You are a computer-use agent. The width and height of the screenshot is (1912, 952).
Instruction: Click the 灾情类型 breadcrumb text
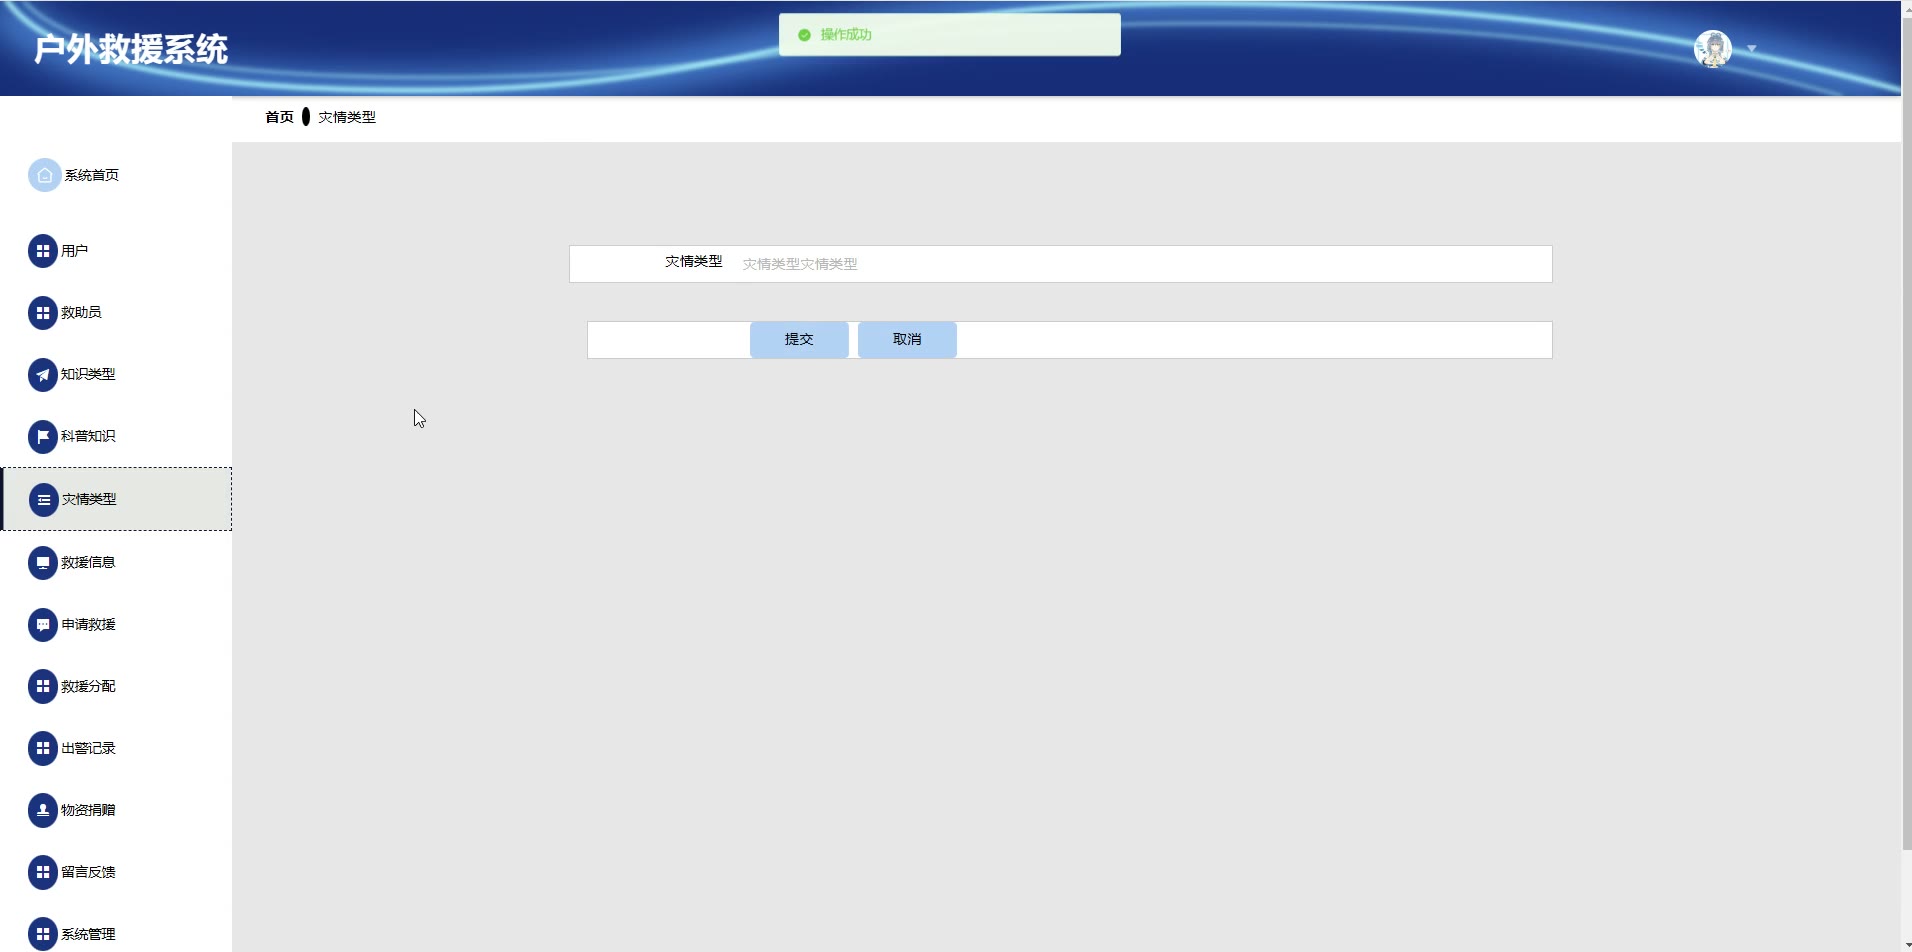click(x=347, y=118)
